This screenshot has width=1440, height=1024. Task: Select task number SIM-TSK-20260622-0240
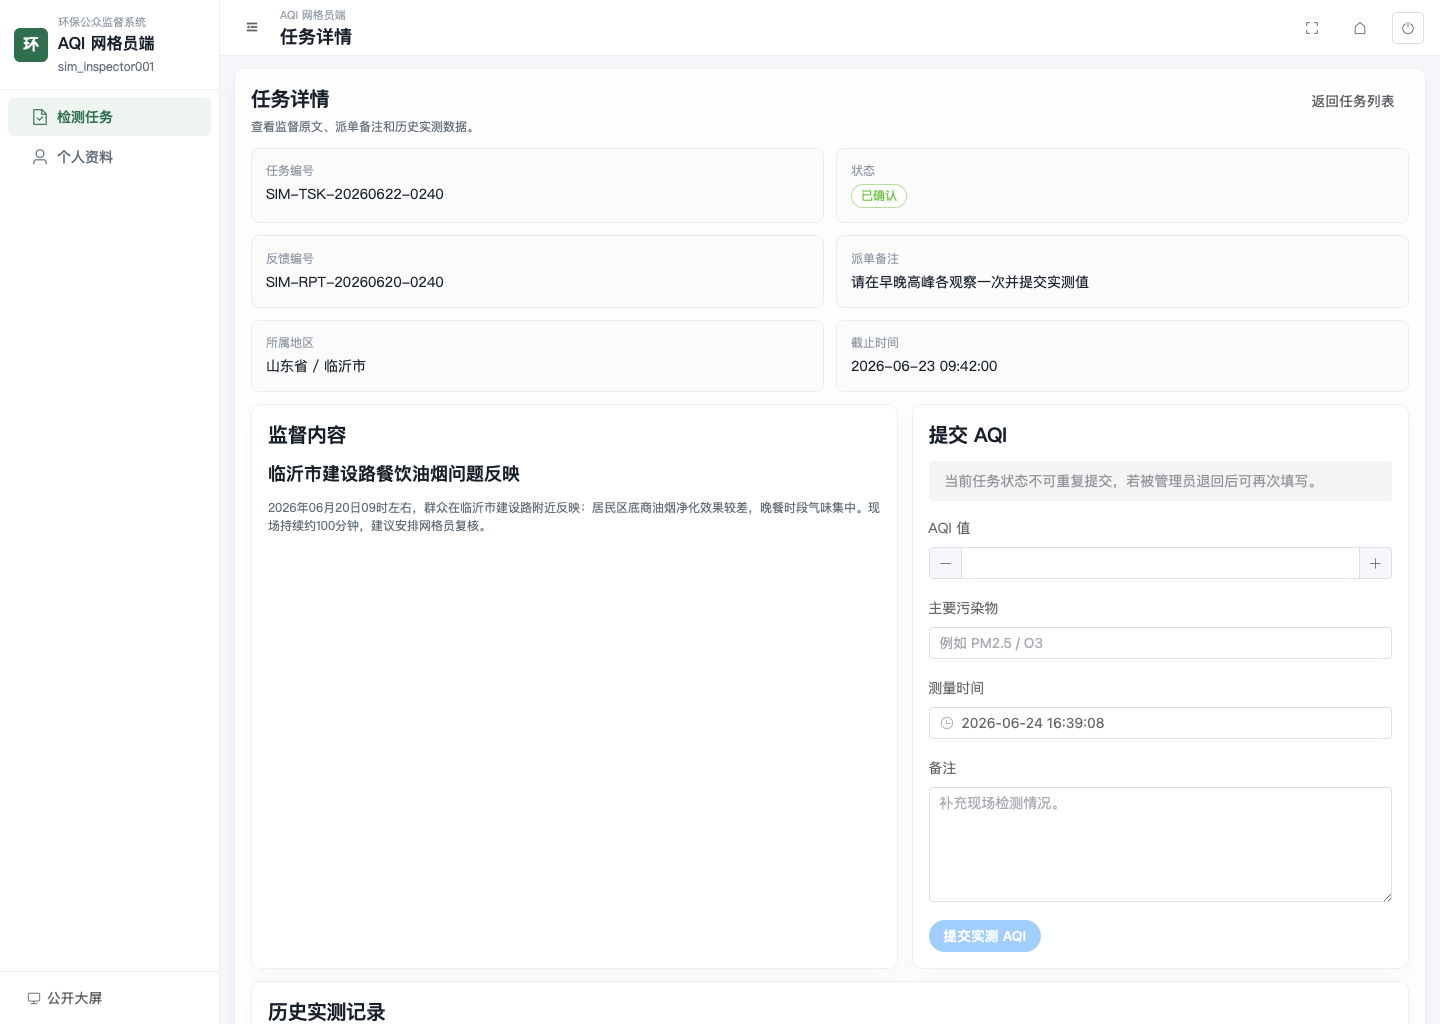coord(355,194)
